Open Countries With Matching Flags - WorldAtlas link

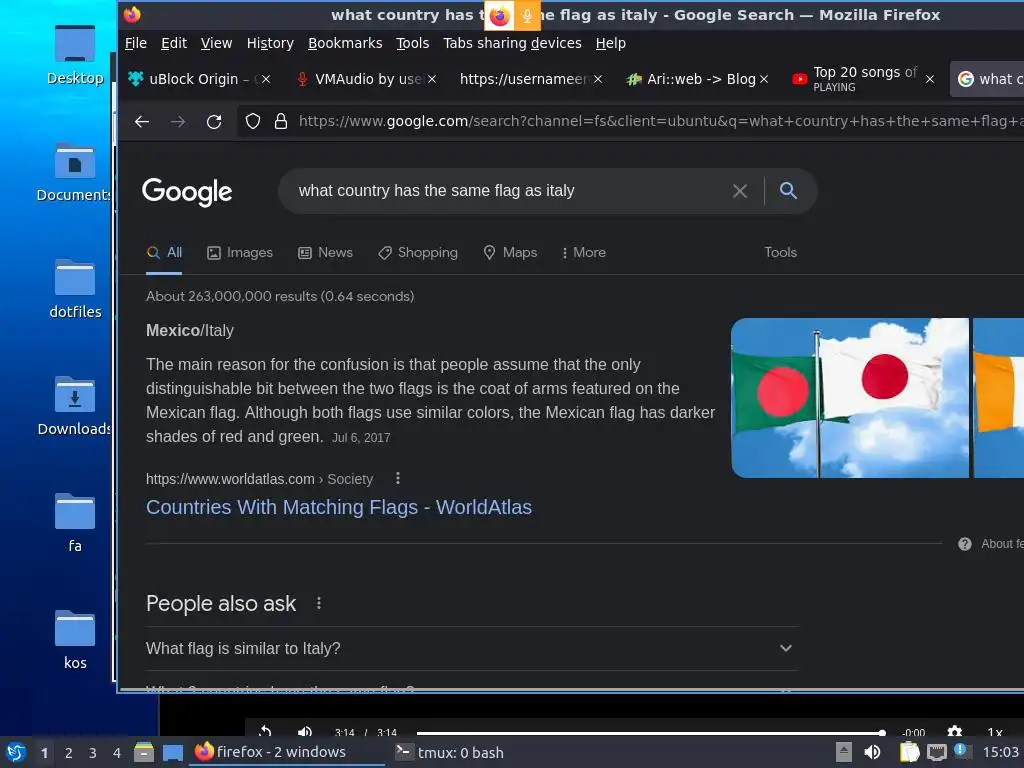pyautogui.click(x=338, y=507)
